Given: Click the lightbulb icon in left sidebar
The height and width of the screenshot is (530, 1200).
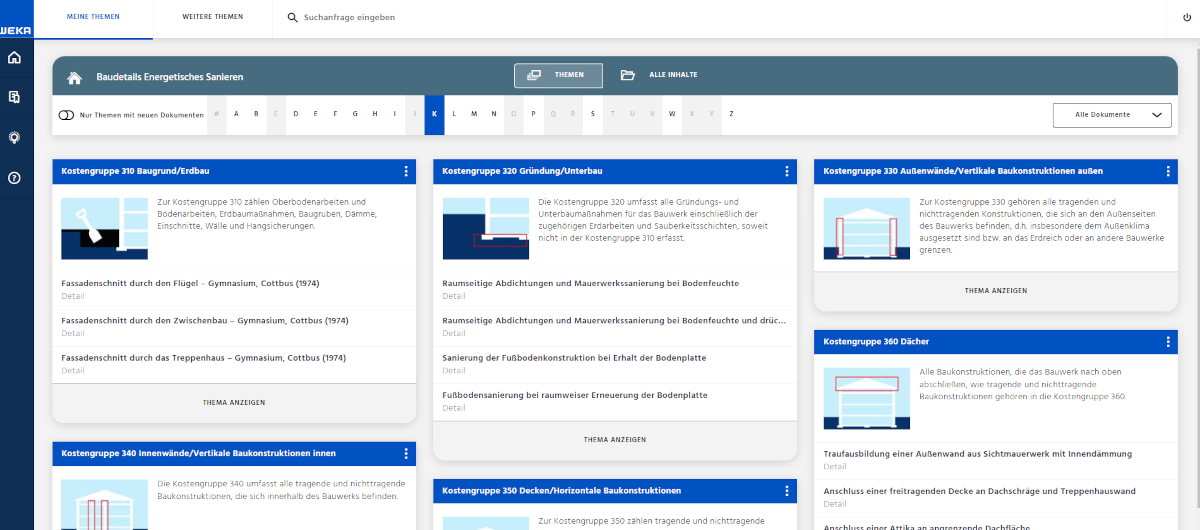Looking at the screenshot, I should (14, 138).
